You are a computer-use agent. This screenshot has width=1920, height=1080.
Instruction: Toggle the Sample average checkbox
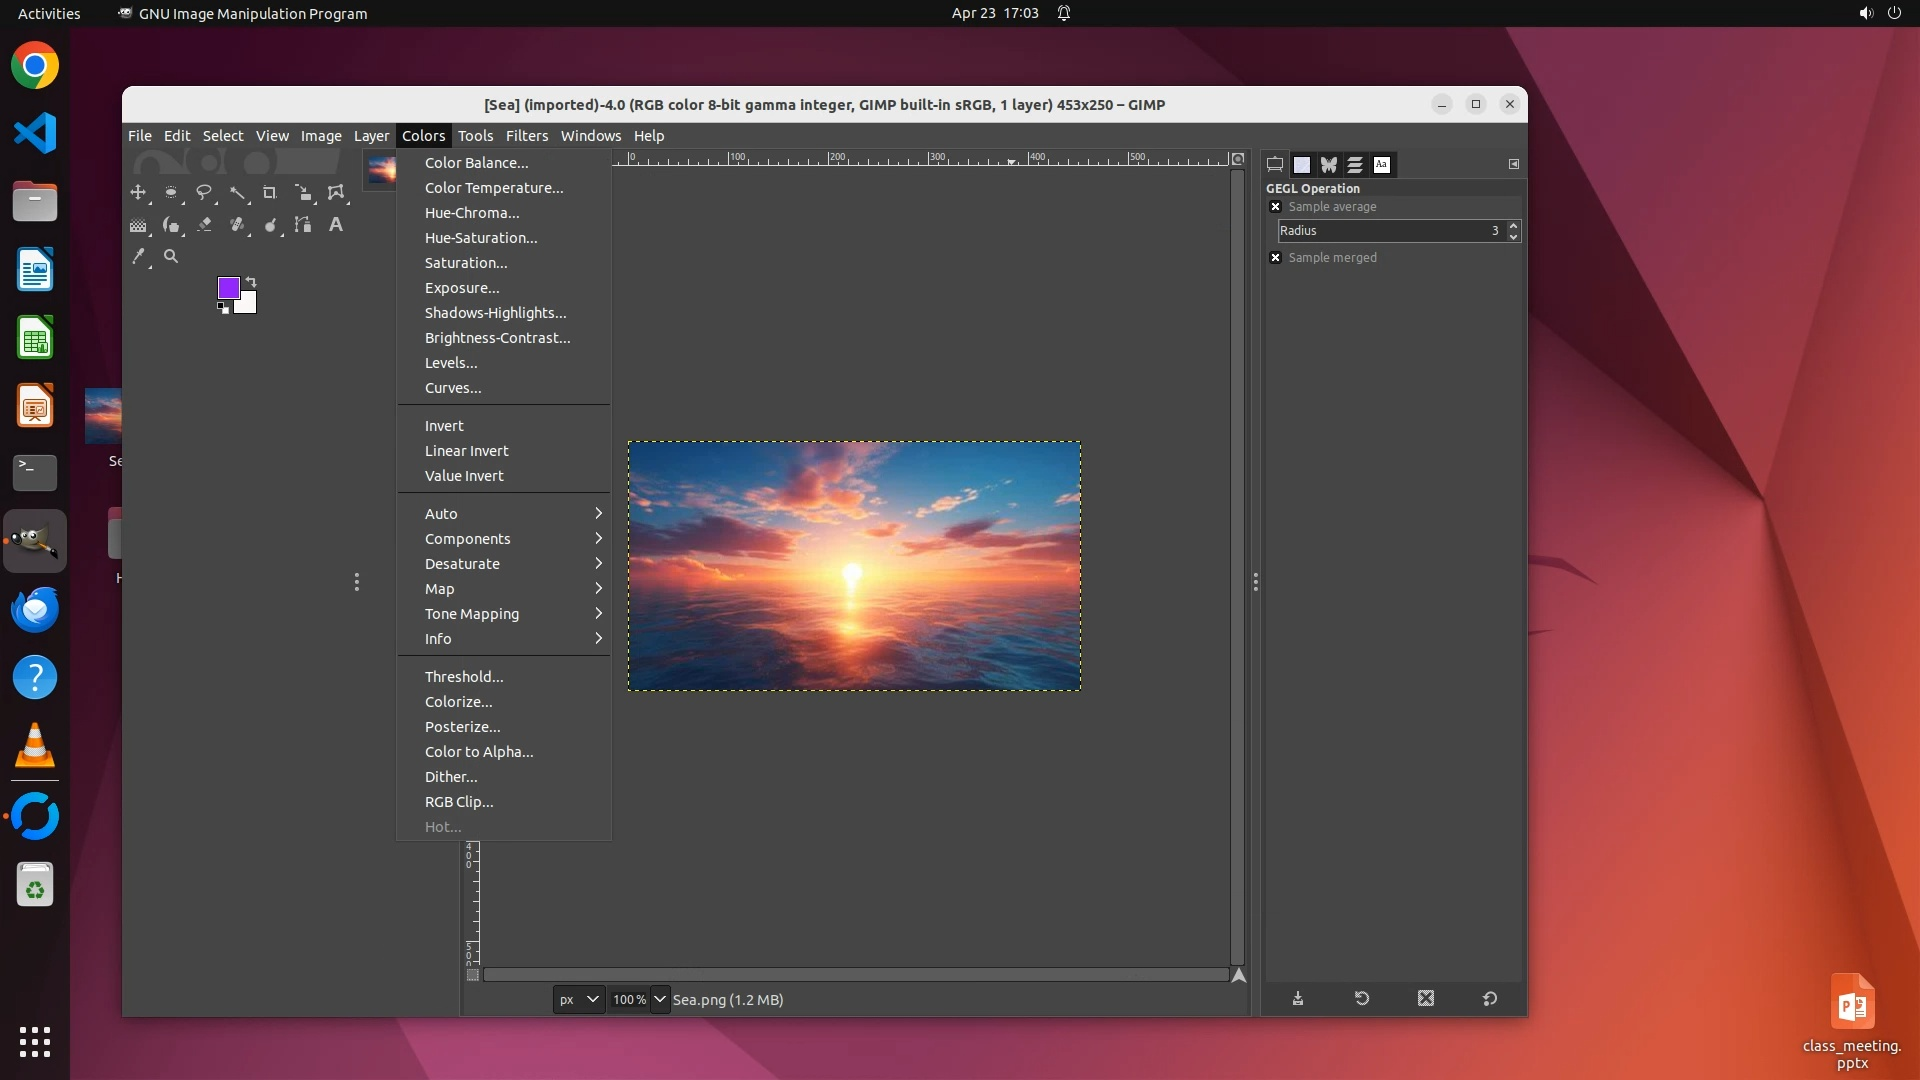[x=1275, y=207]
